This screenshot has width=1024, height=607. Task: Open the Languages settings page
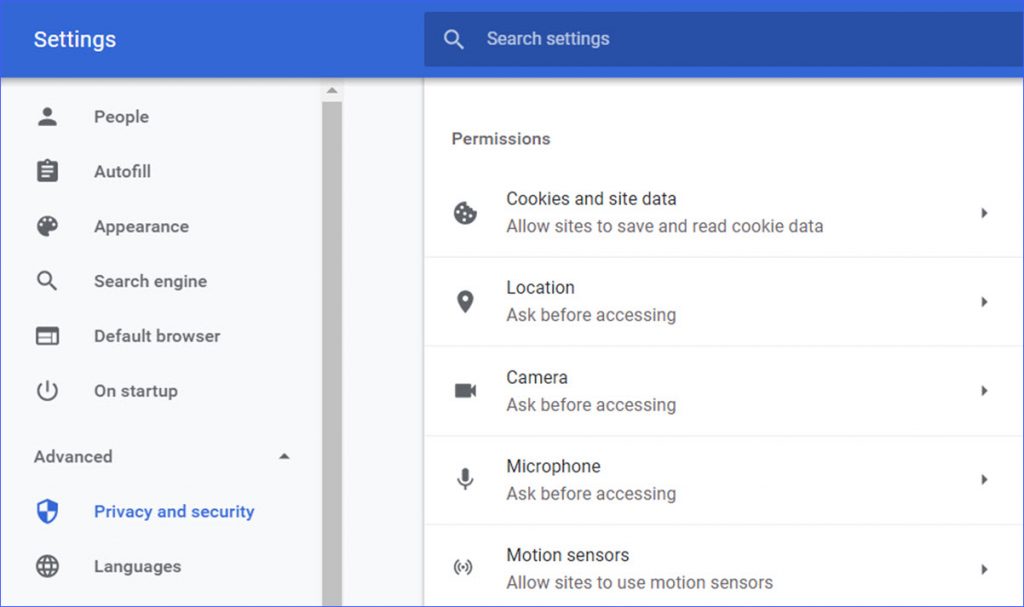[137, 566]
